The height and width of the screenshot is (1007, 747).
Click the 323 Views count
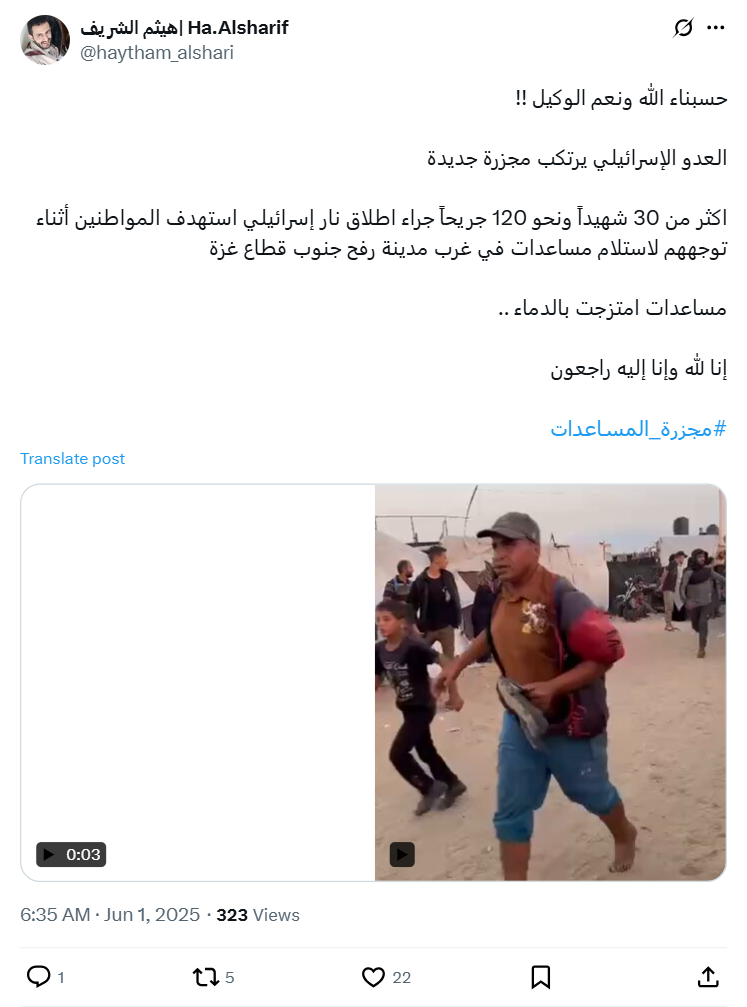pos(258,915)
